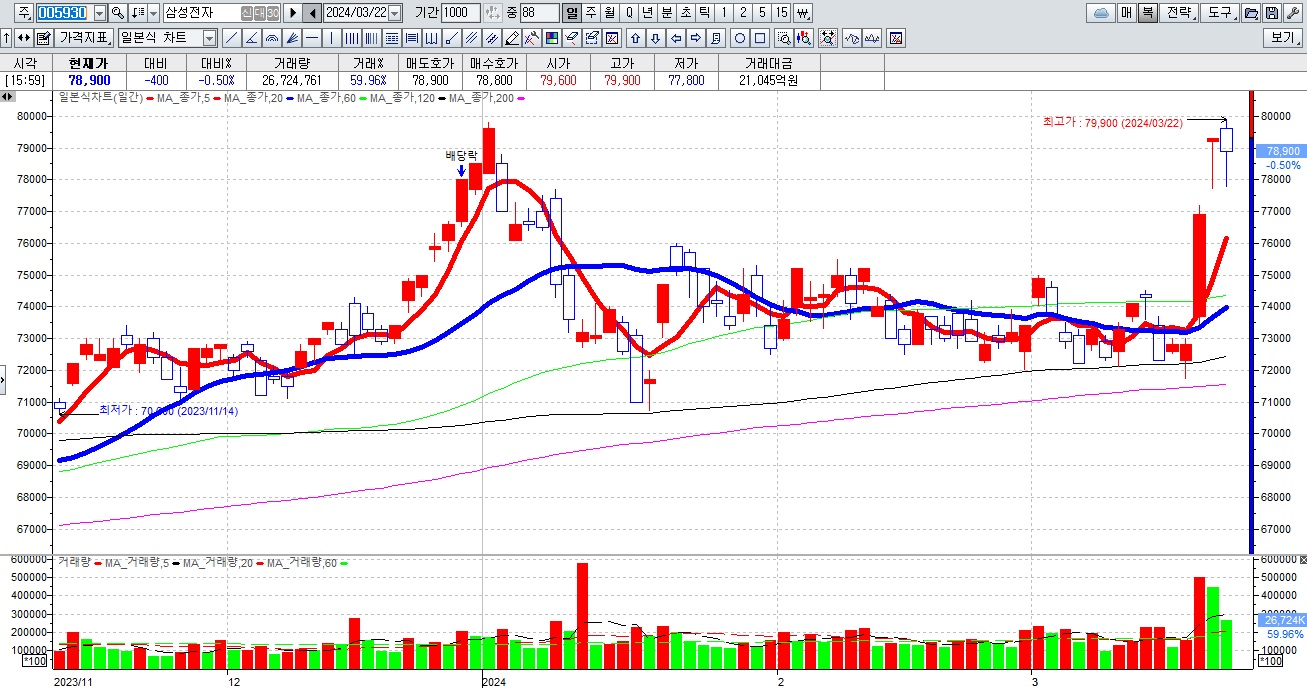Insert an up arrow marker

635,38
